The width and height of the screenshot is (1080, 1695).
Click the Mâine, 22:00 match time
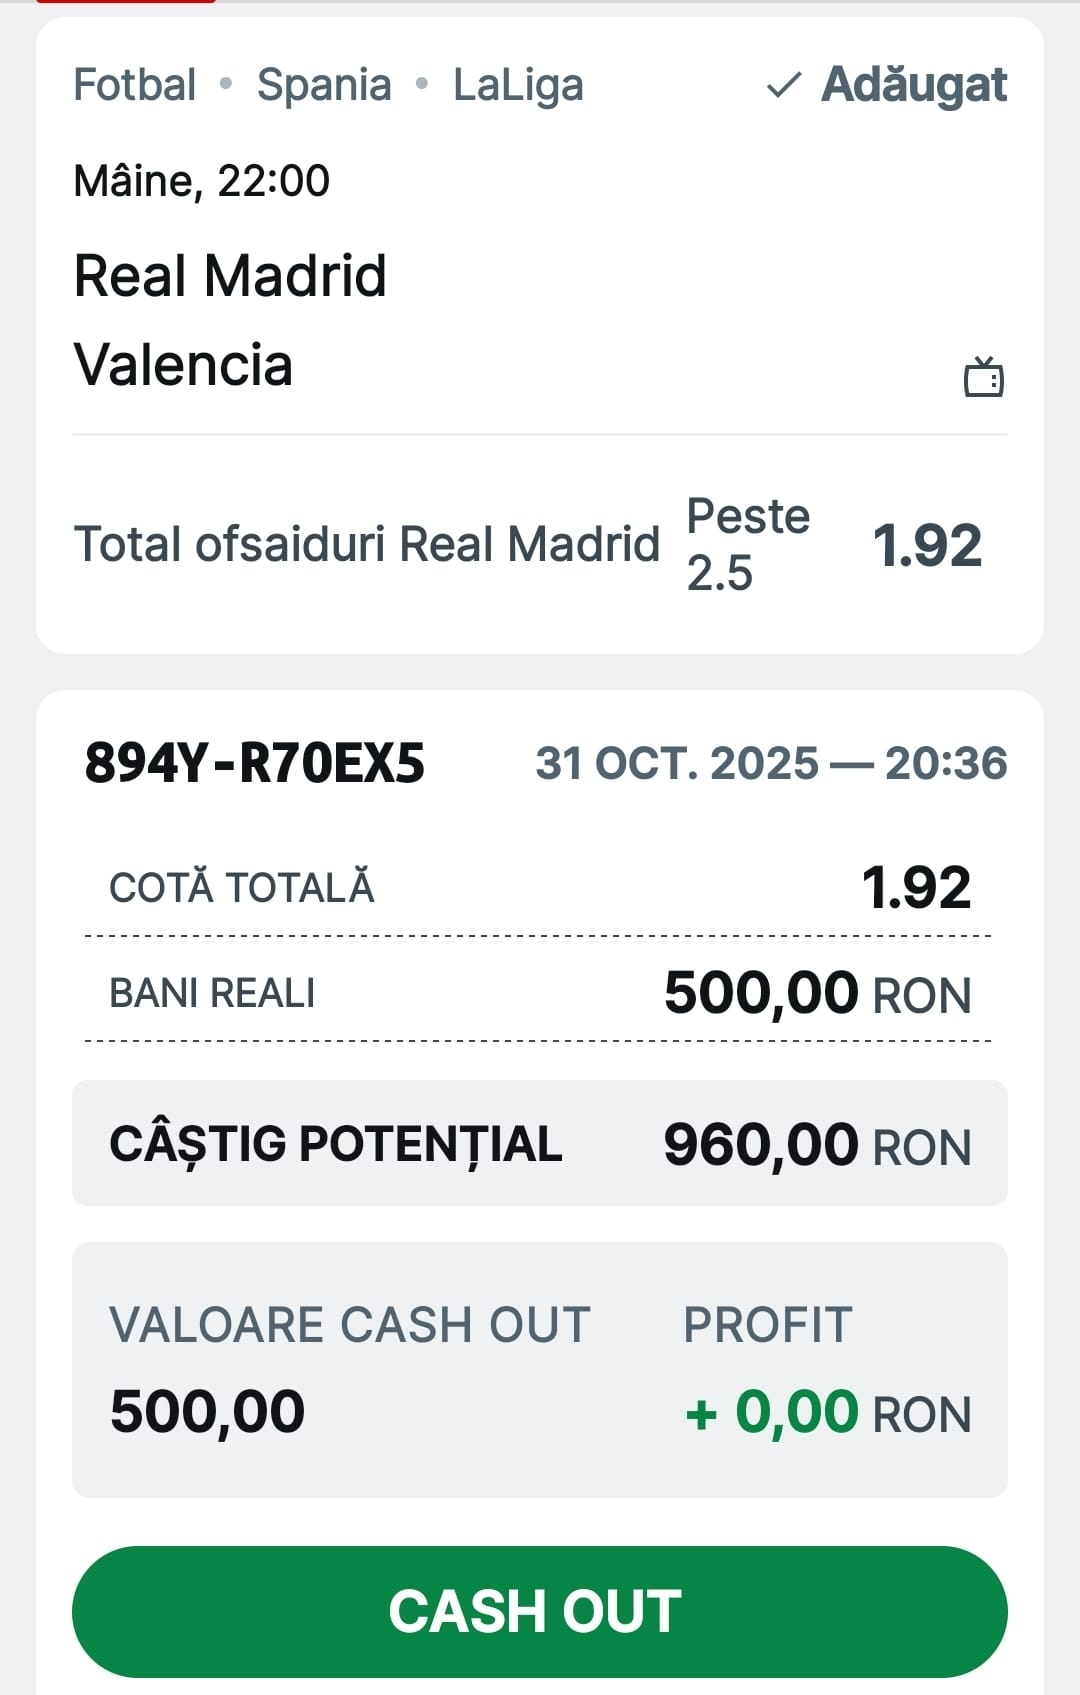pos(202,181)
